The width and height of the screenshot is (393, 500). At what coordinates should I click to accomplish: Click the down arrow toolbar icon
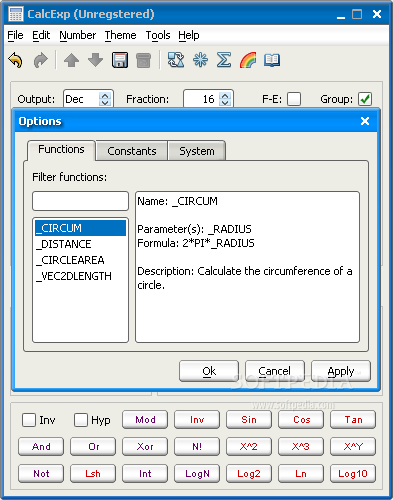[96, 60]
